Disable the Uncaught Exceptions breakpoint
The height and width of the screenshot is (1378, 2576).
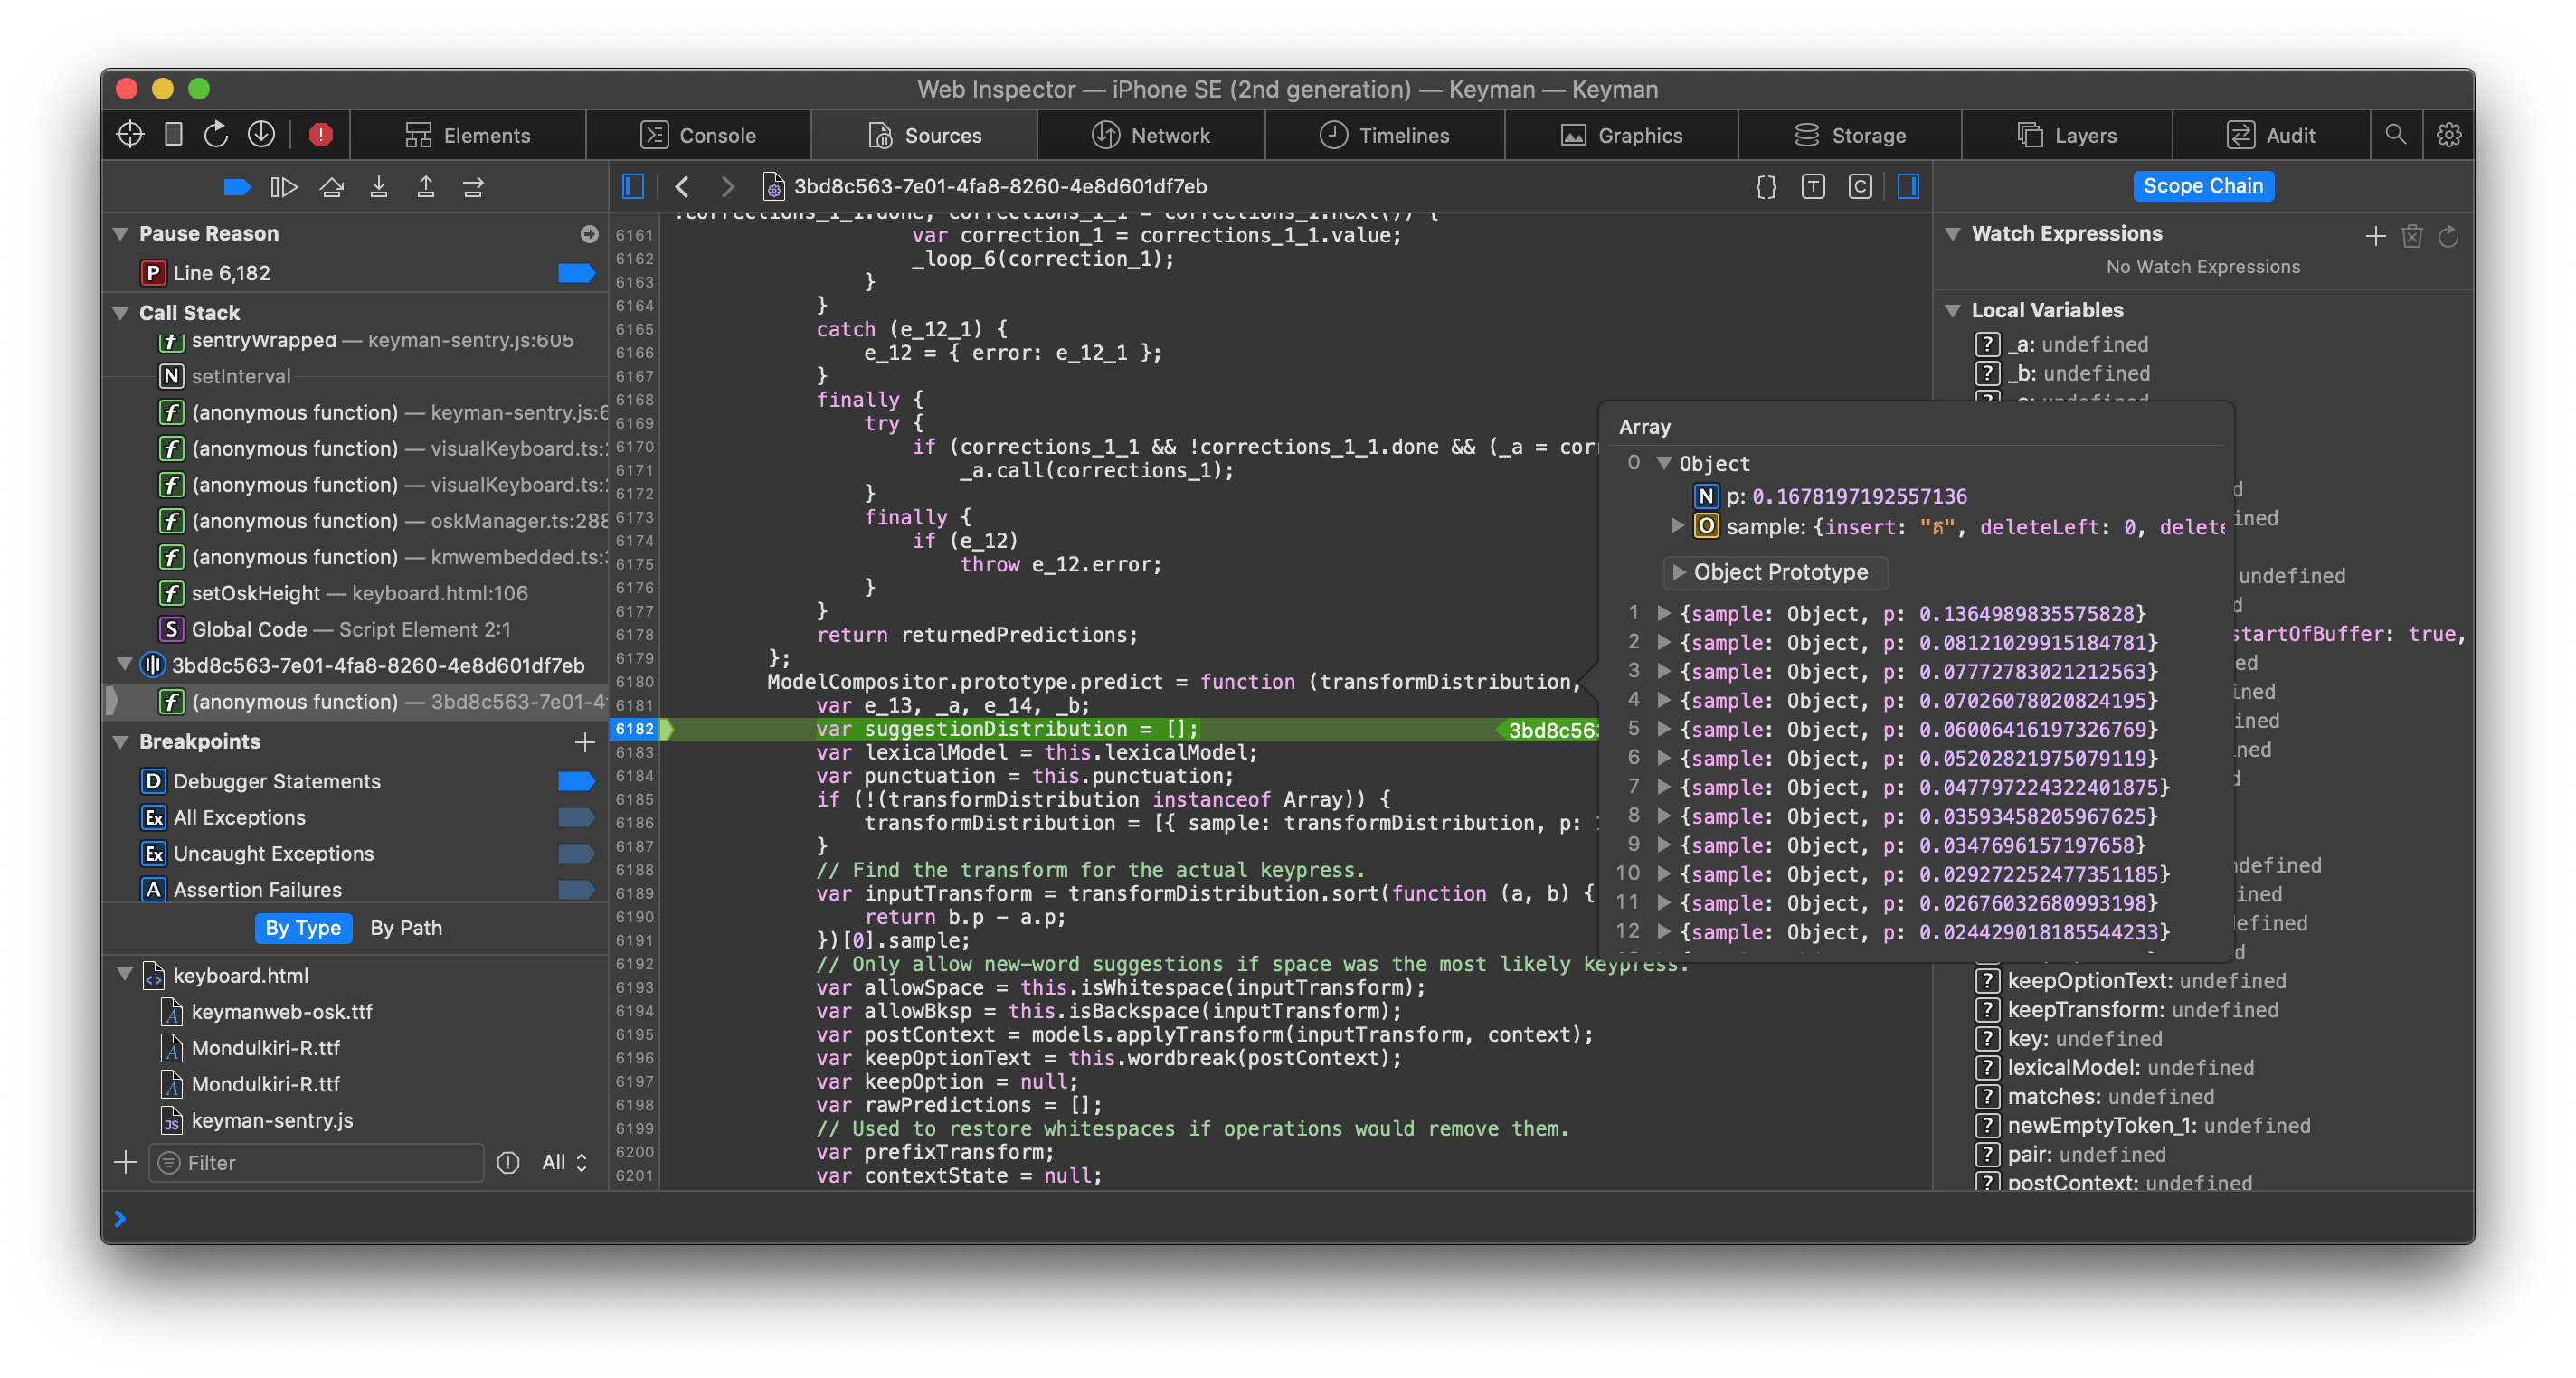[x=578, y=853]
